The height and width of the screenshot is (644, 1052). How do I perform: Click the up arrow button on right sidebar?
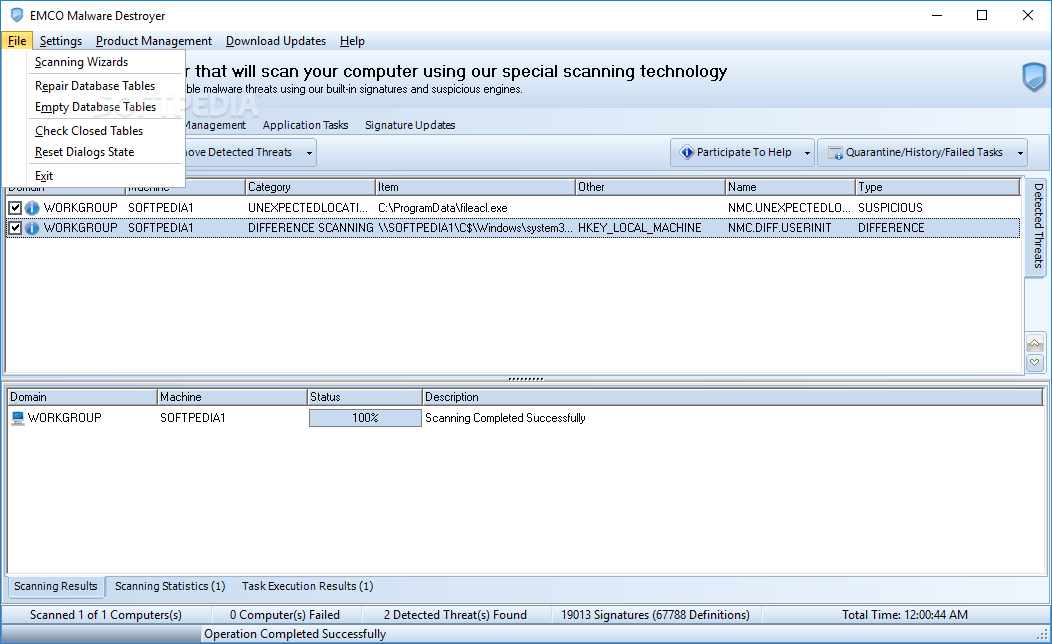click(1035, 344)
